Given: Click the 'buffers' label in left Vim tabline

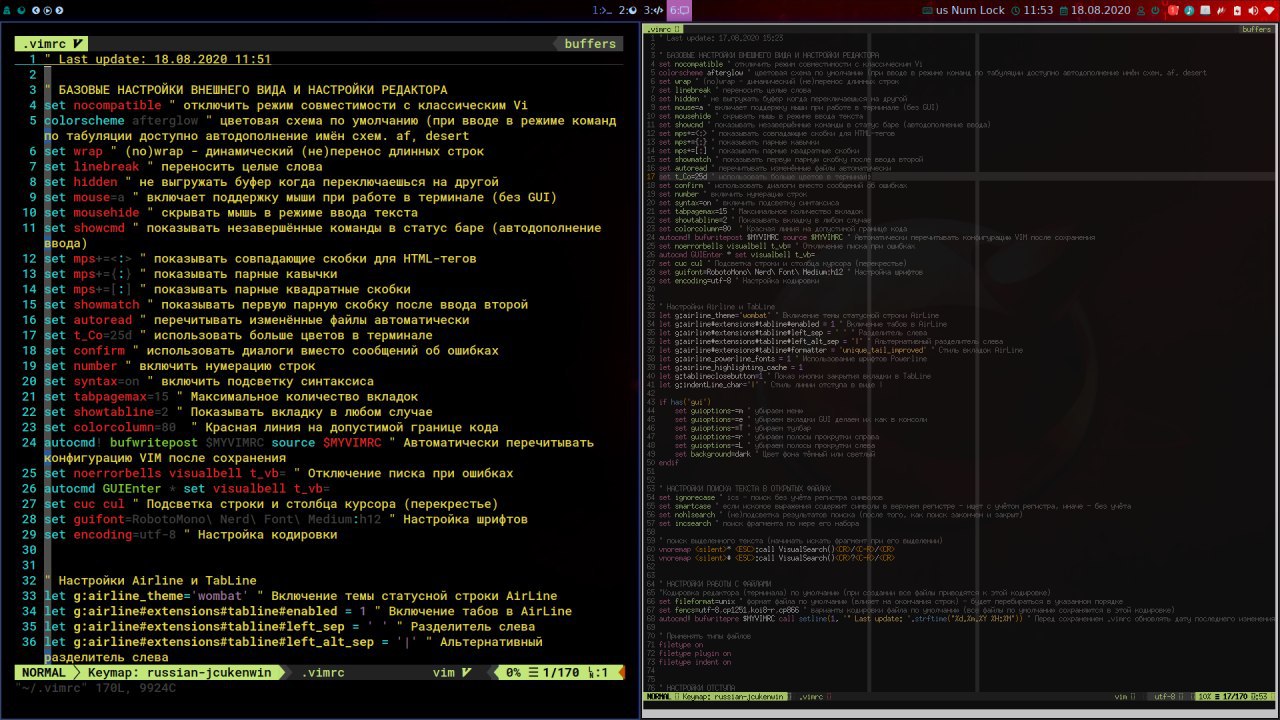Looking at the screenshot, I should pos(590,44).
